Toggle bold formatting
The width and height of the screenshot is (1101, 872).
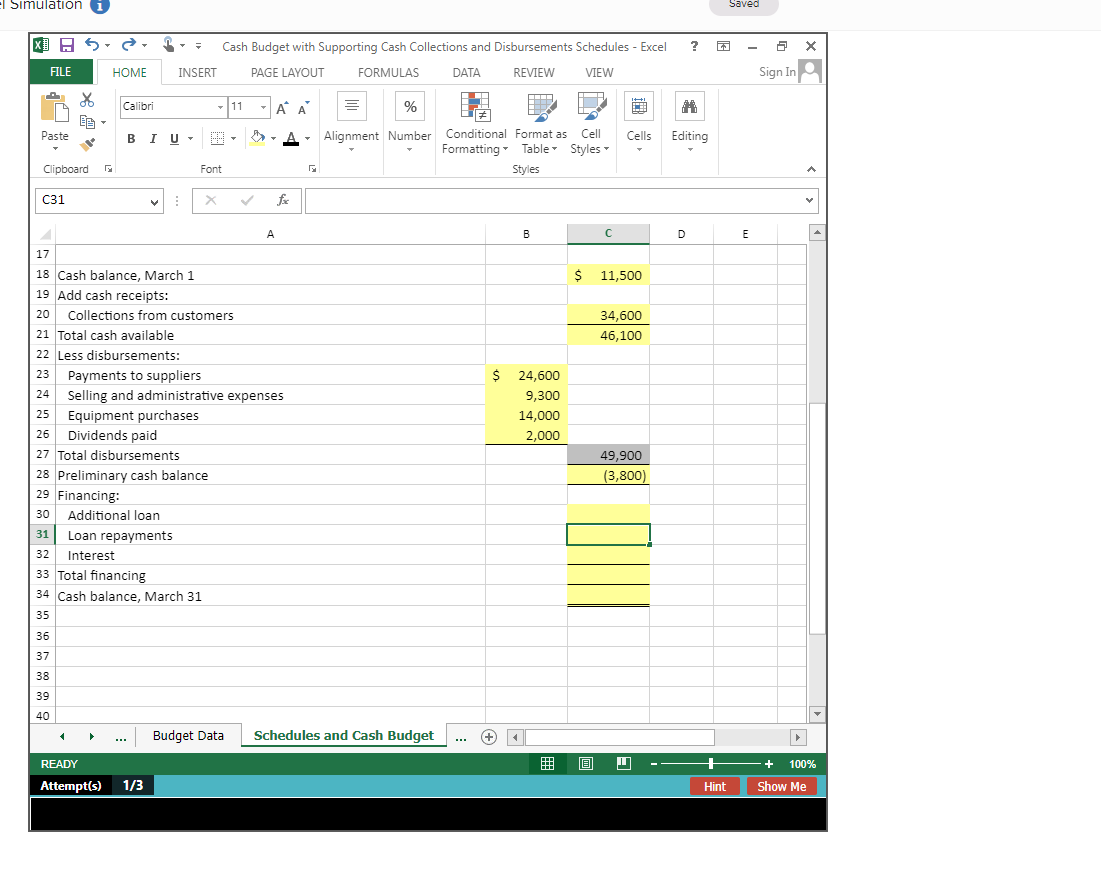(x=131, y=138)
